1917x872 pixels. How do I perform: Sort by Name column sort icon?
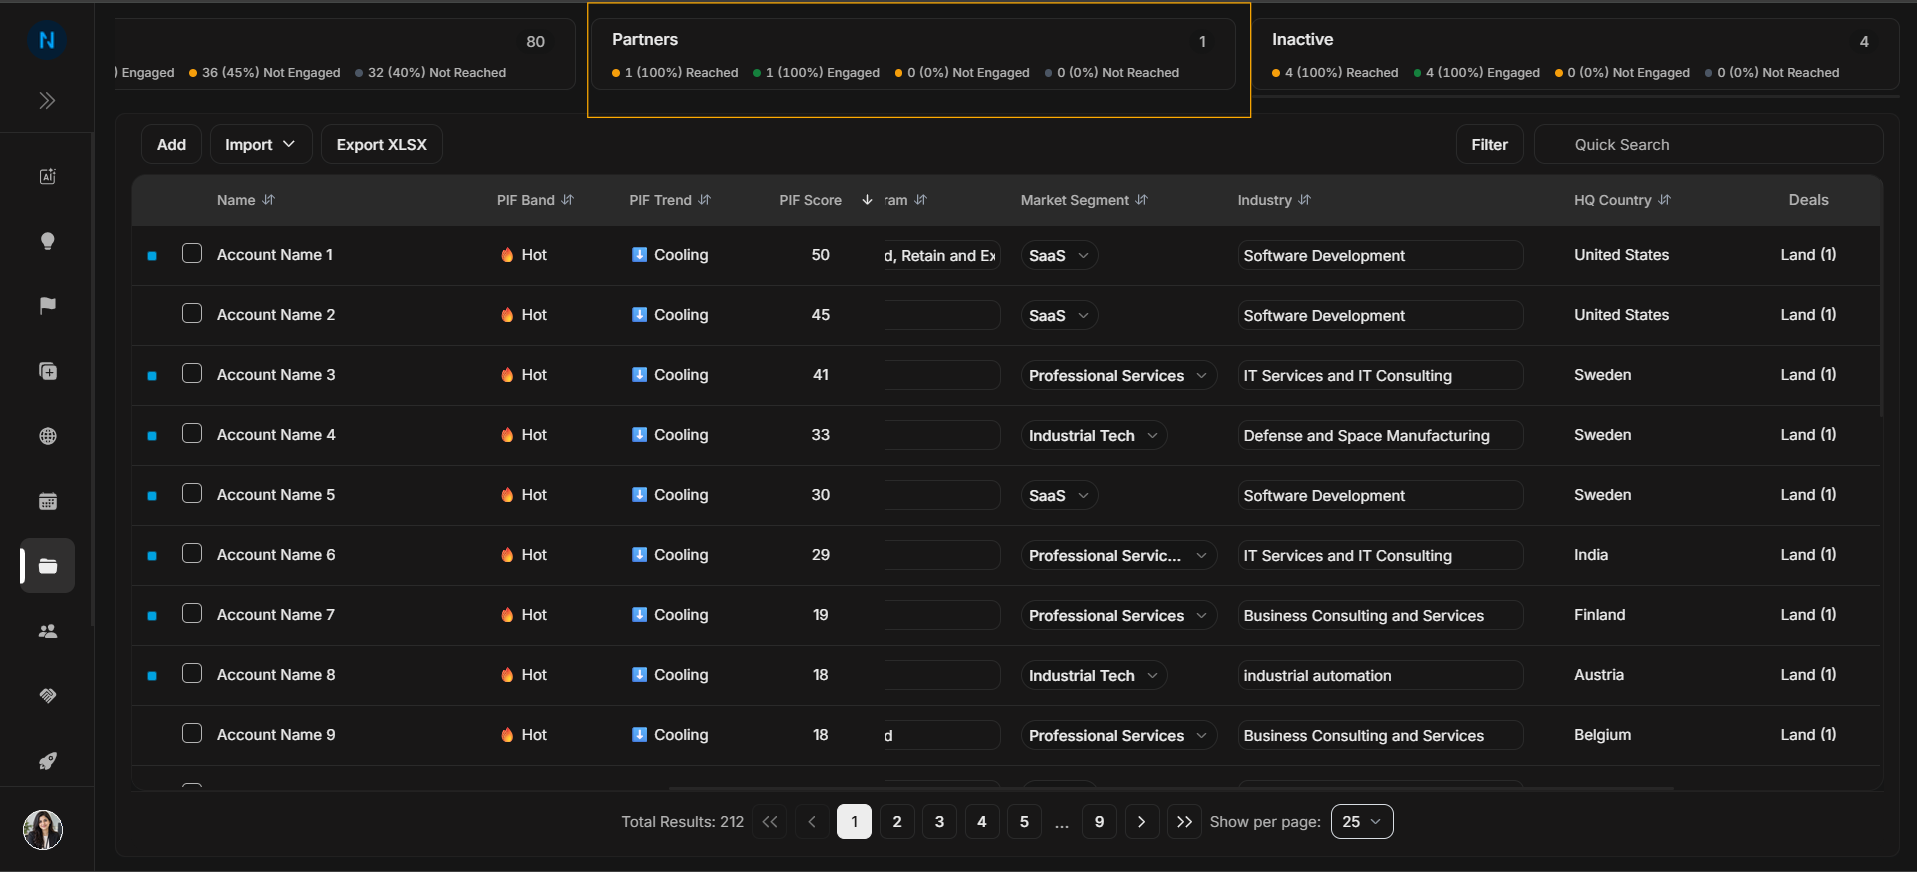pos(268,200)
